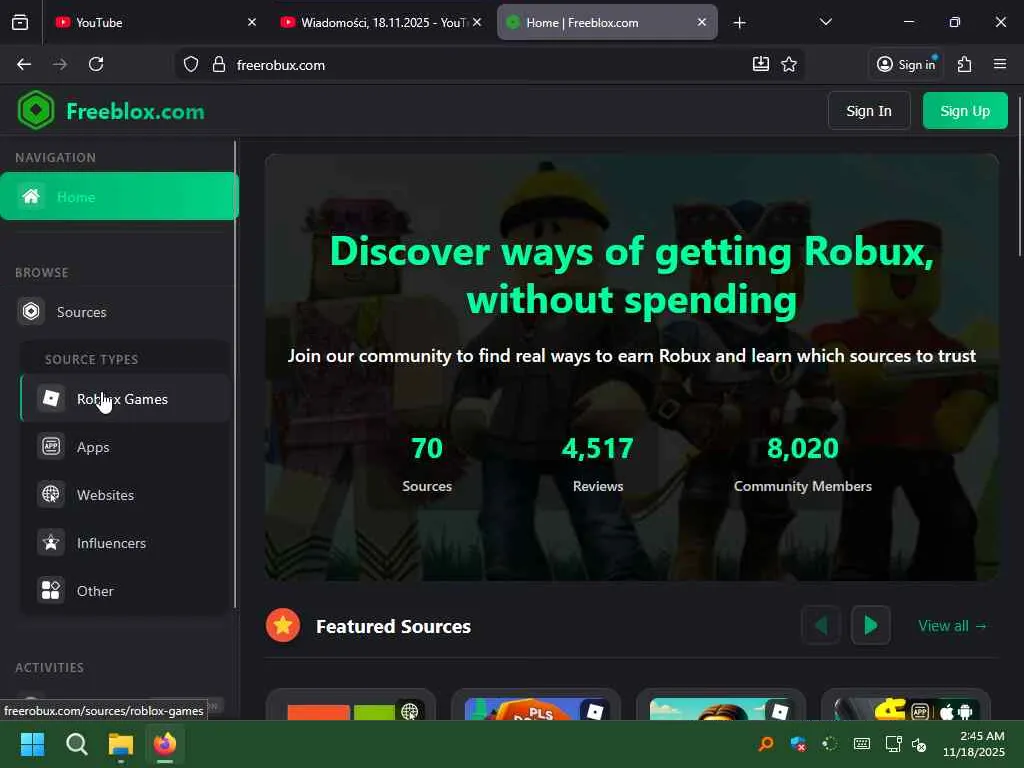Image resolution: width=1024 pixels, height=768 pixels.
Task: Click the Featured Sources orange star icon
Action: coord(283,626)
